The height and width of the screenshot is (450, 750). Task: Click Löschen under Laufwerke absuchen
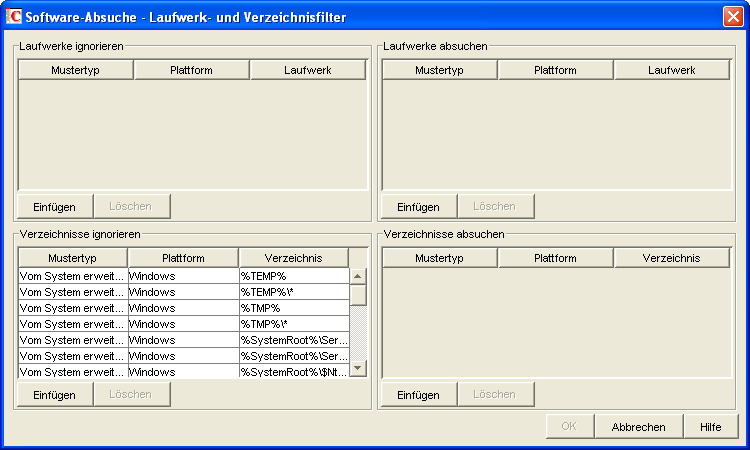coord(496,207)
